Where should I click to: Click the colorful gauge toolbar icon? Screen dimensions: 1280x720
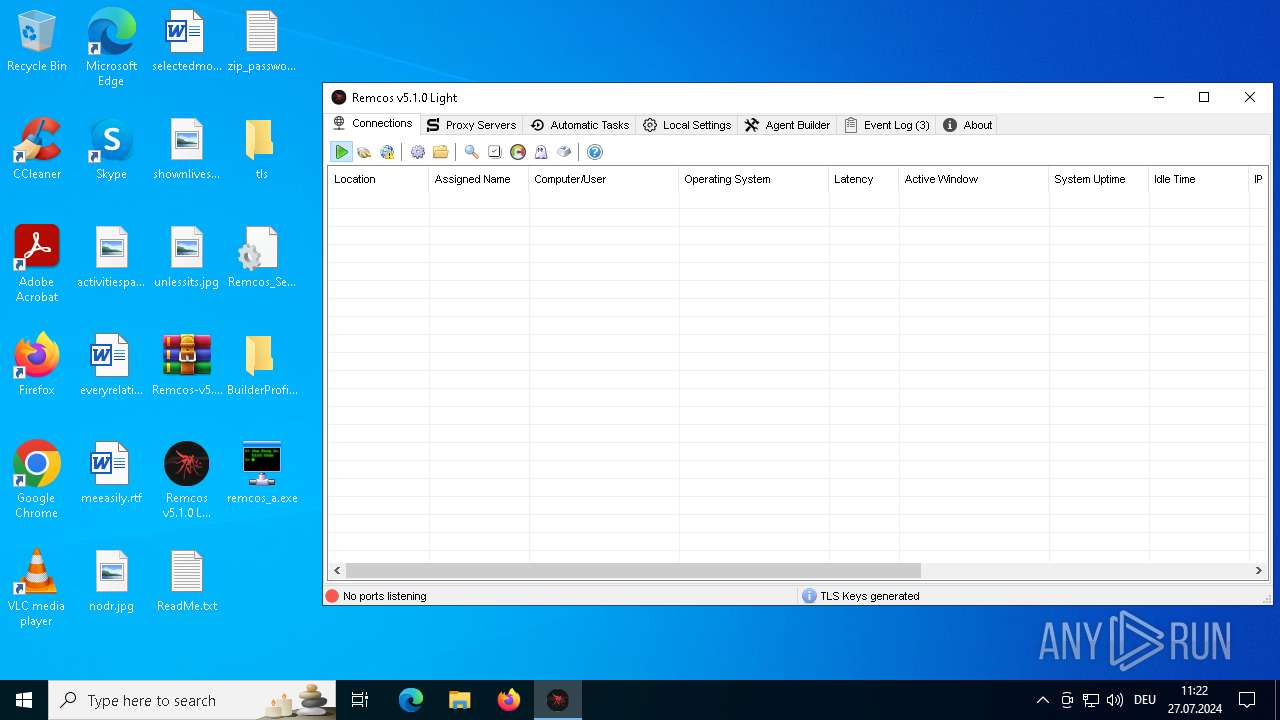(x=517, y=152)
